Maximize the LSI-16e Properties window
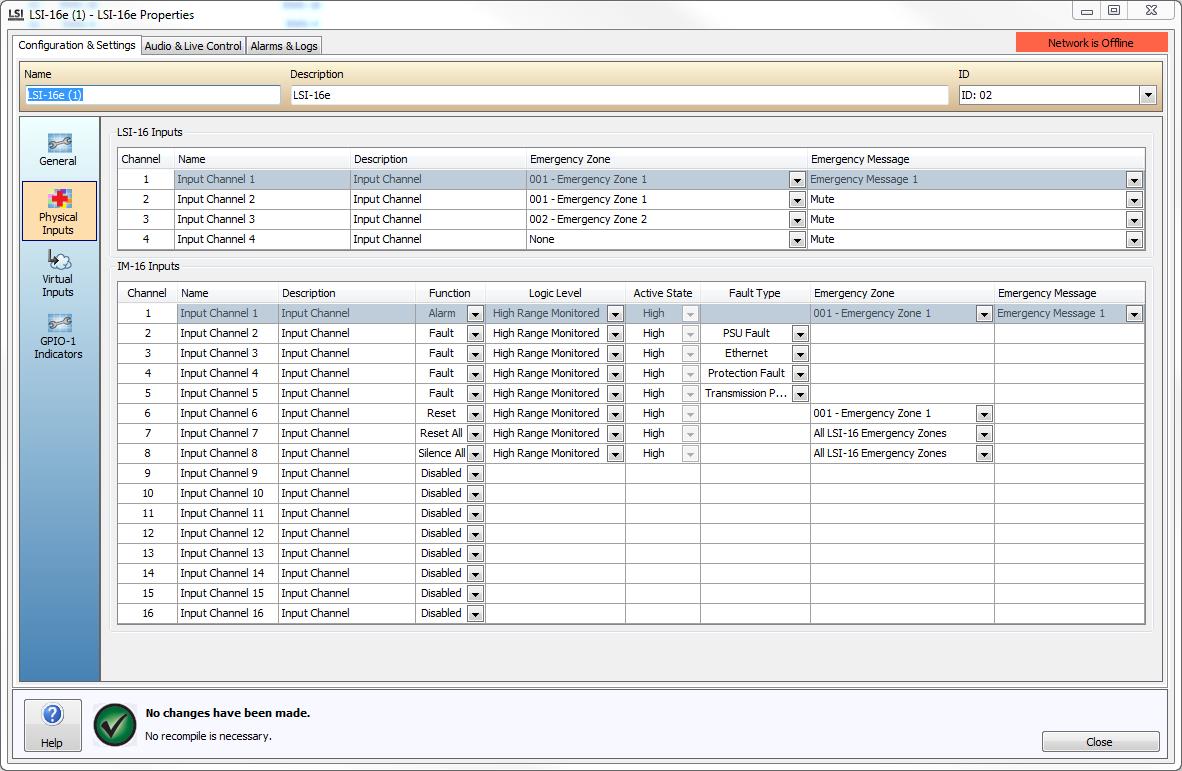1182x771 pixels. pos(1114,11)
